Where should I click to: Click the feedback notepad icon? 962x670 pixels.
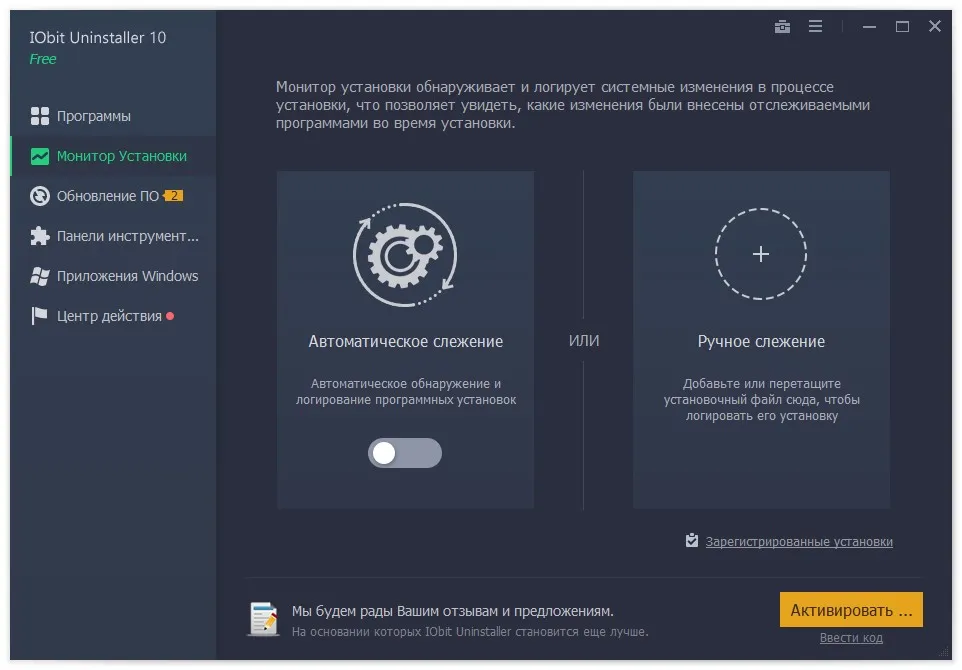[264, 619]
